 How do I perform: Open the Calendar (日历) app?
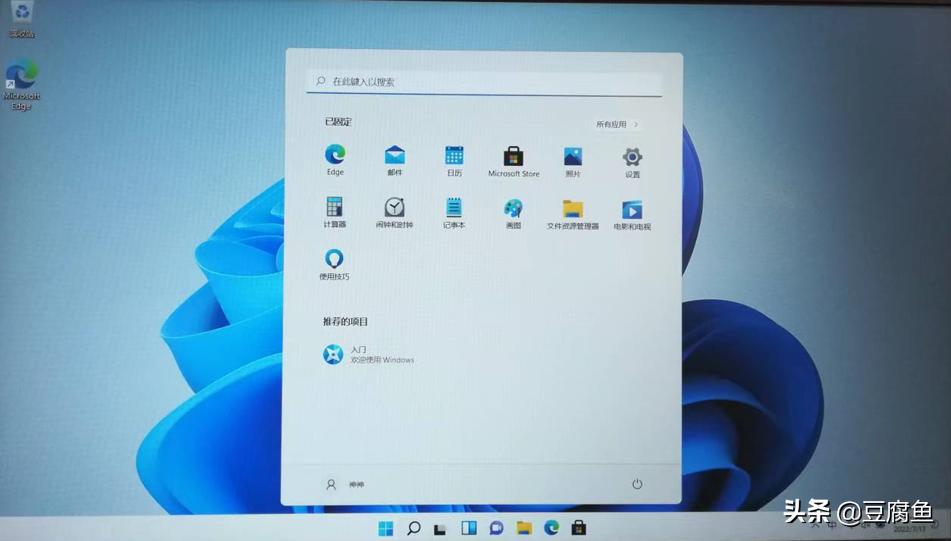pyautogui.click(x=454, y=160)
